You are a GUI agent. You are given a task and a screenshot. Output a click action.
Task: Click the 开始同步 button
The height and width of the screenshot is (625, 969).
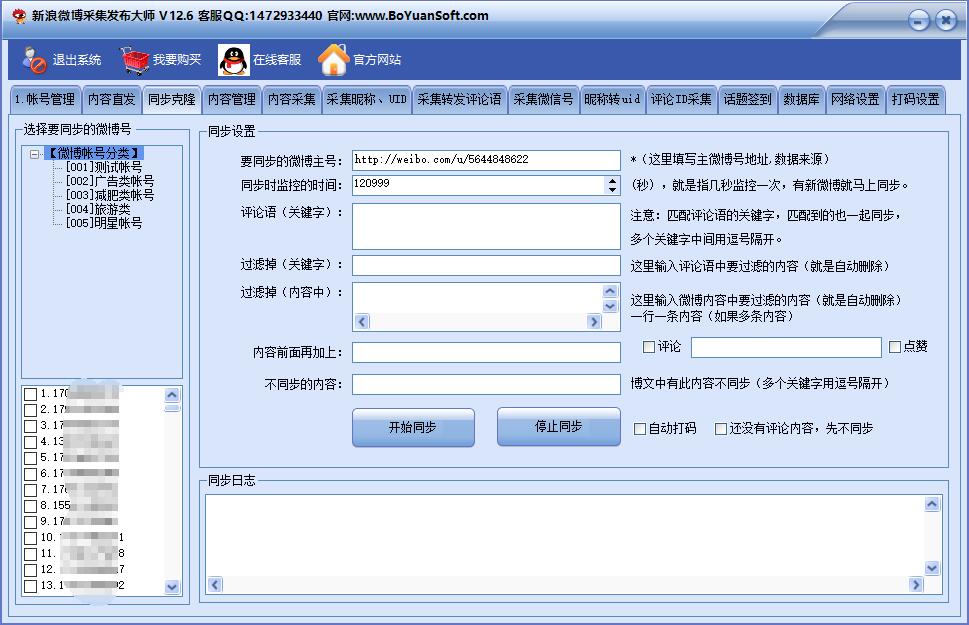[x=413, y=427]
